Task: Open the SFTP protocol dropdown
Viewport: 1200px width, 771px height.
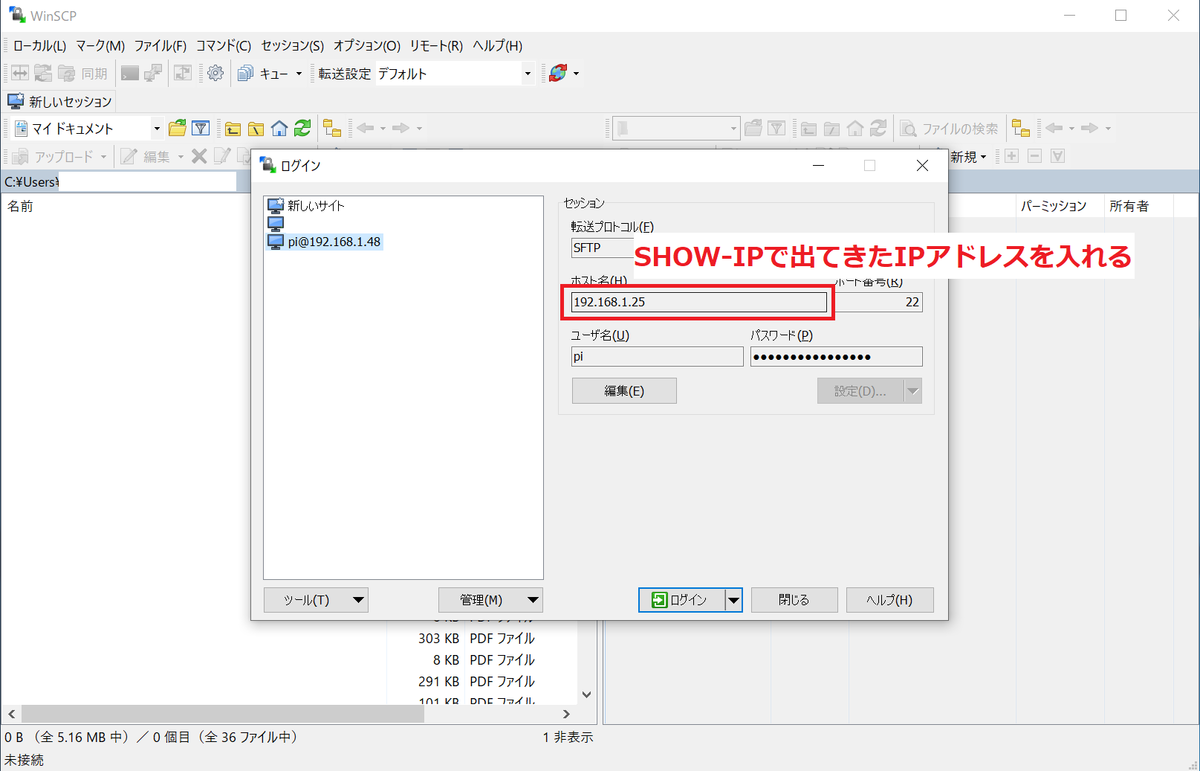Action: pyautogui.click(x=602, y=248)
